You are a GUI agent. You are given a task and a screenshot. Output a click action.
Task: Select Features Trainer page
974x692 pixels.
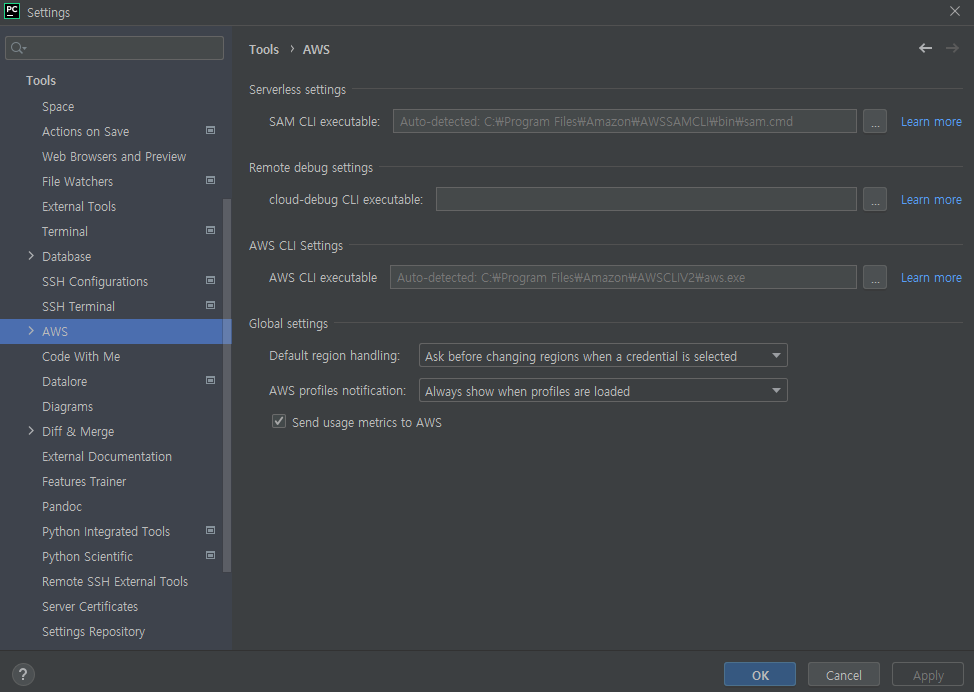[84, 481]
